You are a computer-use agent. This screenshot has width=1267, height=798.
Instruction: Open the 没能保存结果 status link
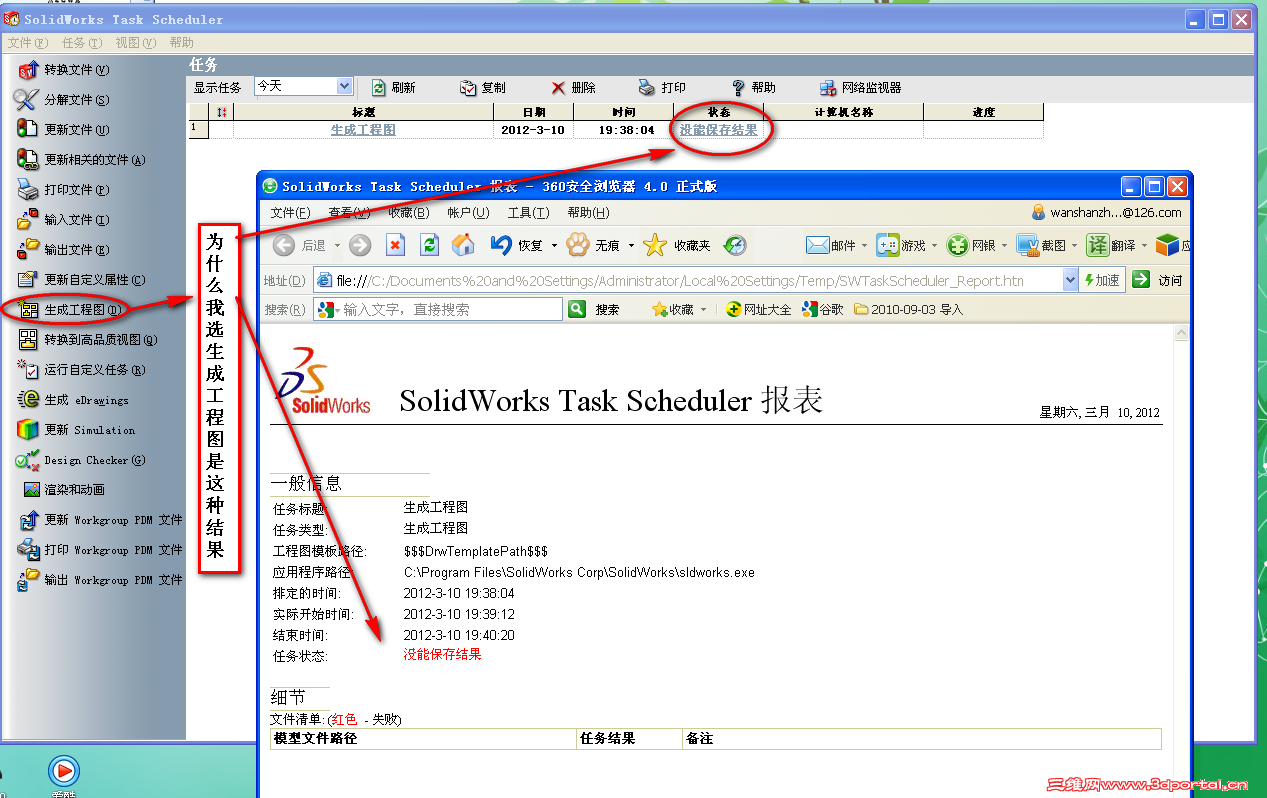click(719, 127)
